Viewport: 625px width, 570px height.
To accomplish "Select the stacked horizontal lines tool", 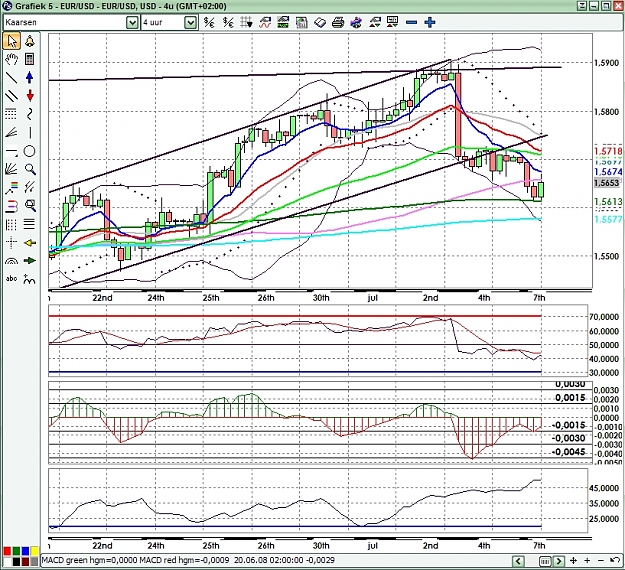I will point(29,224).
